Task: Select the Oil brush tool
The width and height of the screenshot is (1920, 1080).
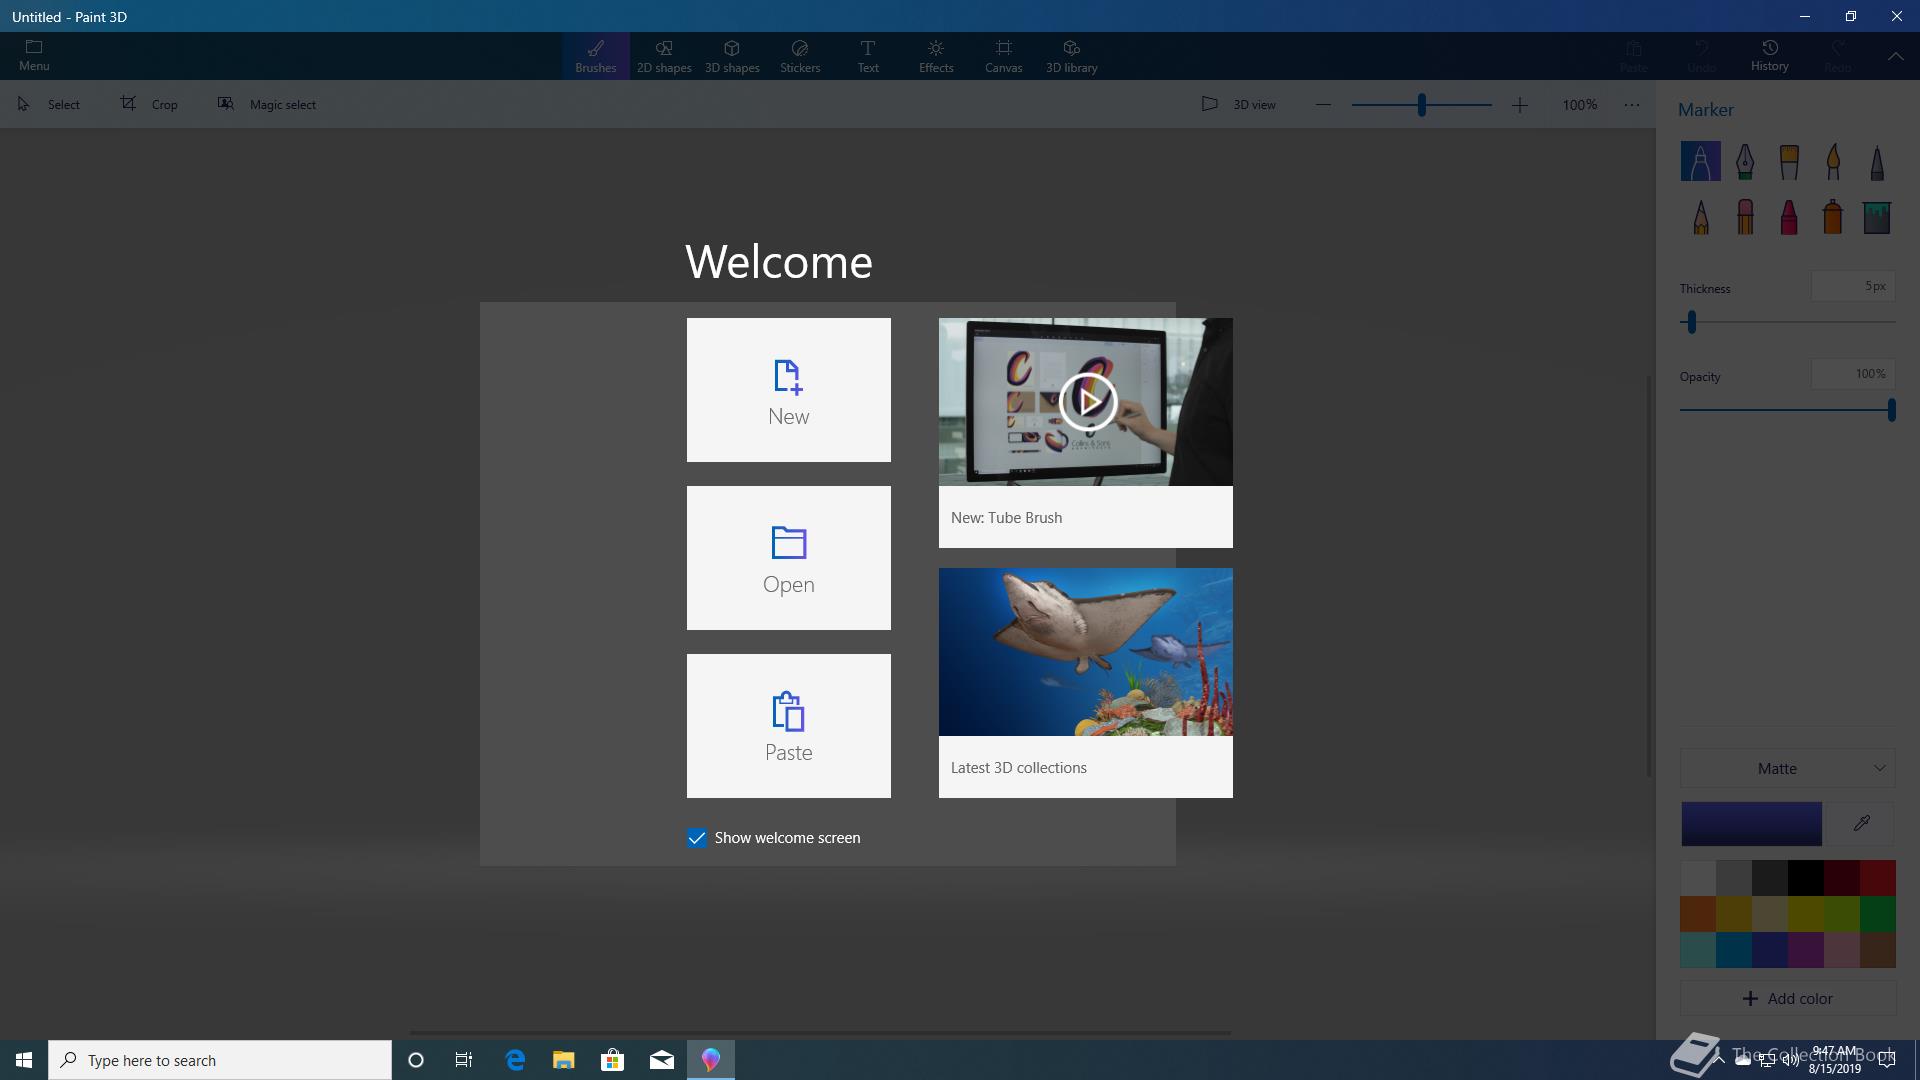Action: 1788,161
